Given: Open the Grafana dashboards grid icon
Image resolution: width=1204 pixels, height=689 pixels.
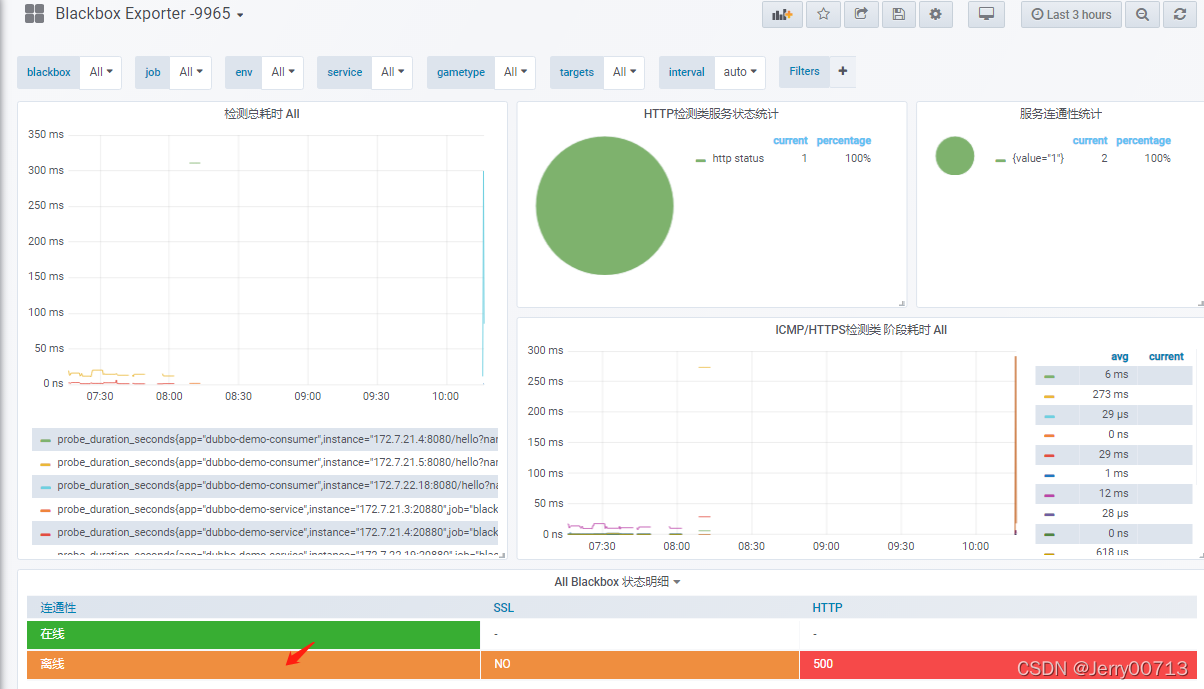Looking at the screenshot, I should point(34,14).
